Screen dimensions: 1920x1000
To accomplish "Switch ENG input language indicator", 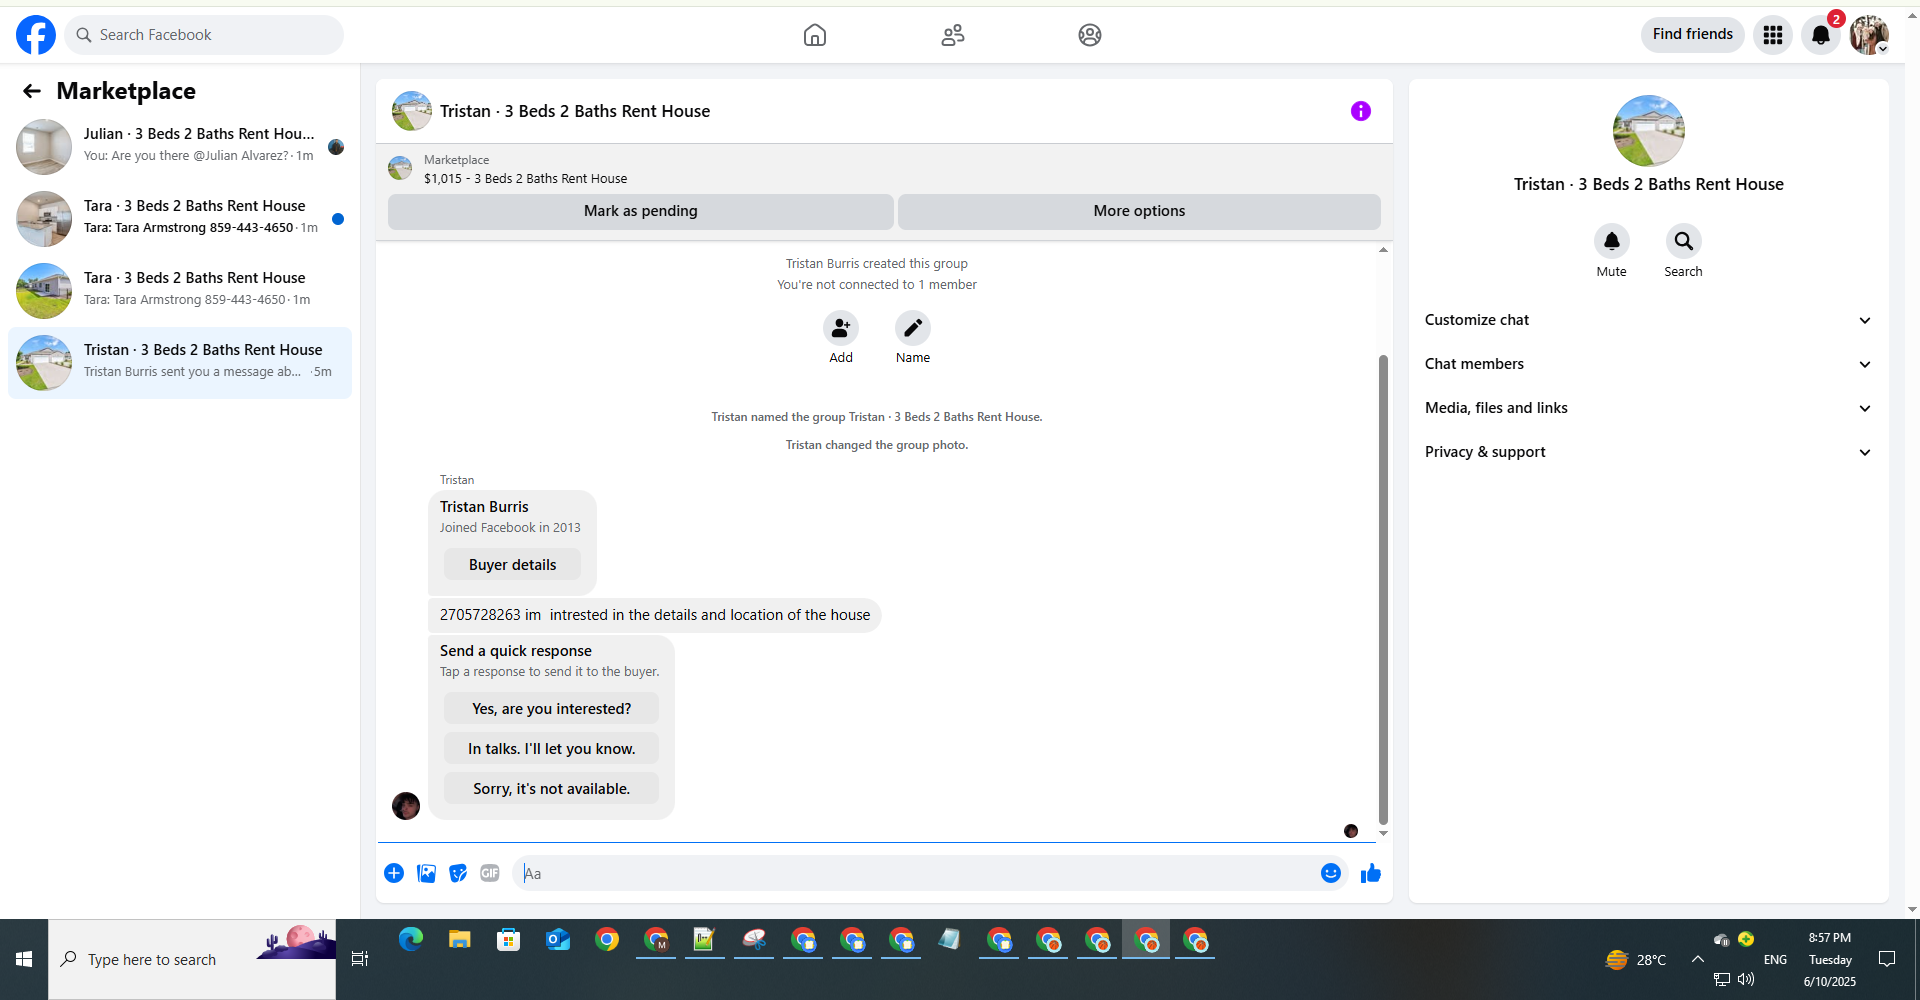I will coord(1775,959).
